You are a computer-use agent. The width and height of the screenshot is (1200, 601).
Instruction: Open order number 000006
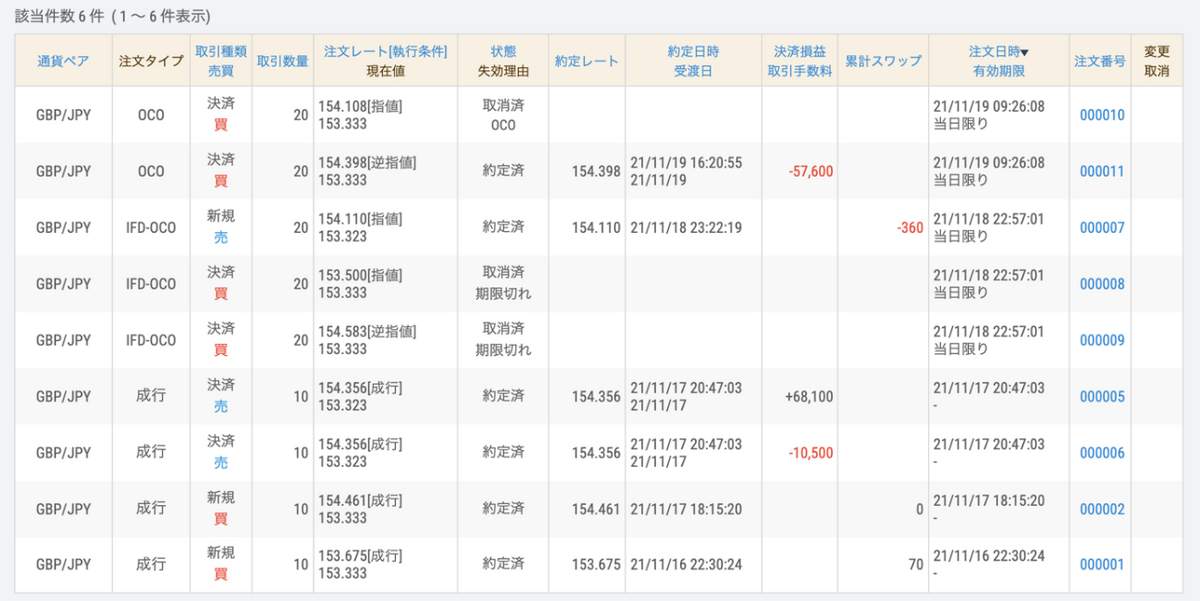1102,453
